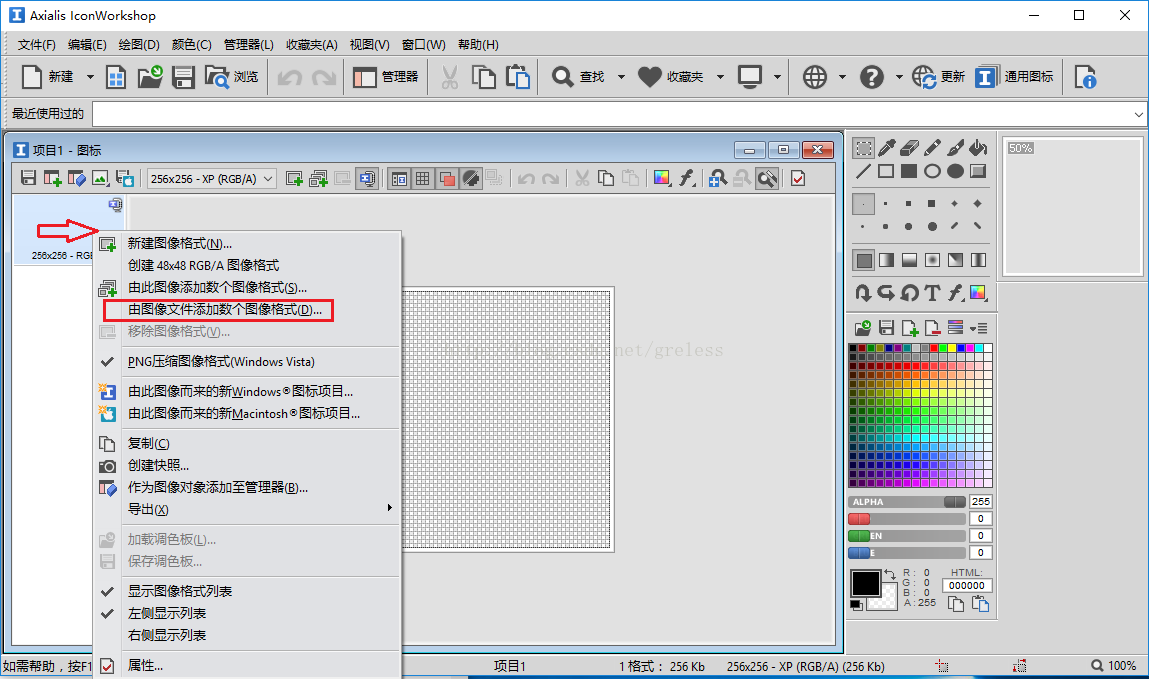Click the open file folder icon in main toolbar
Viewport: 1149px width, 679px height.
150,77
